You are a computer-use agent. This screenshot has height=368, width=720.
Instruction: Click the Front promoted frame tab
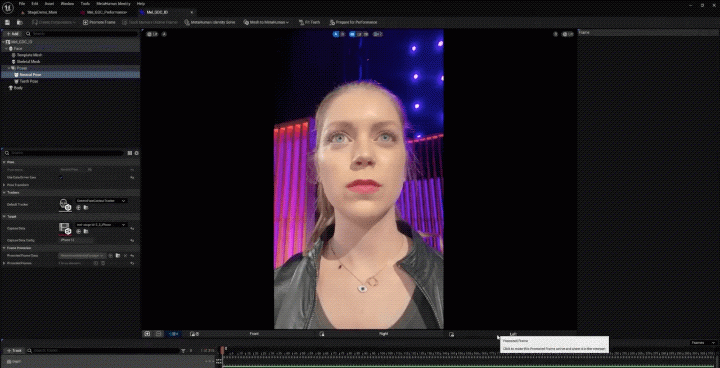[254, 334]
